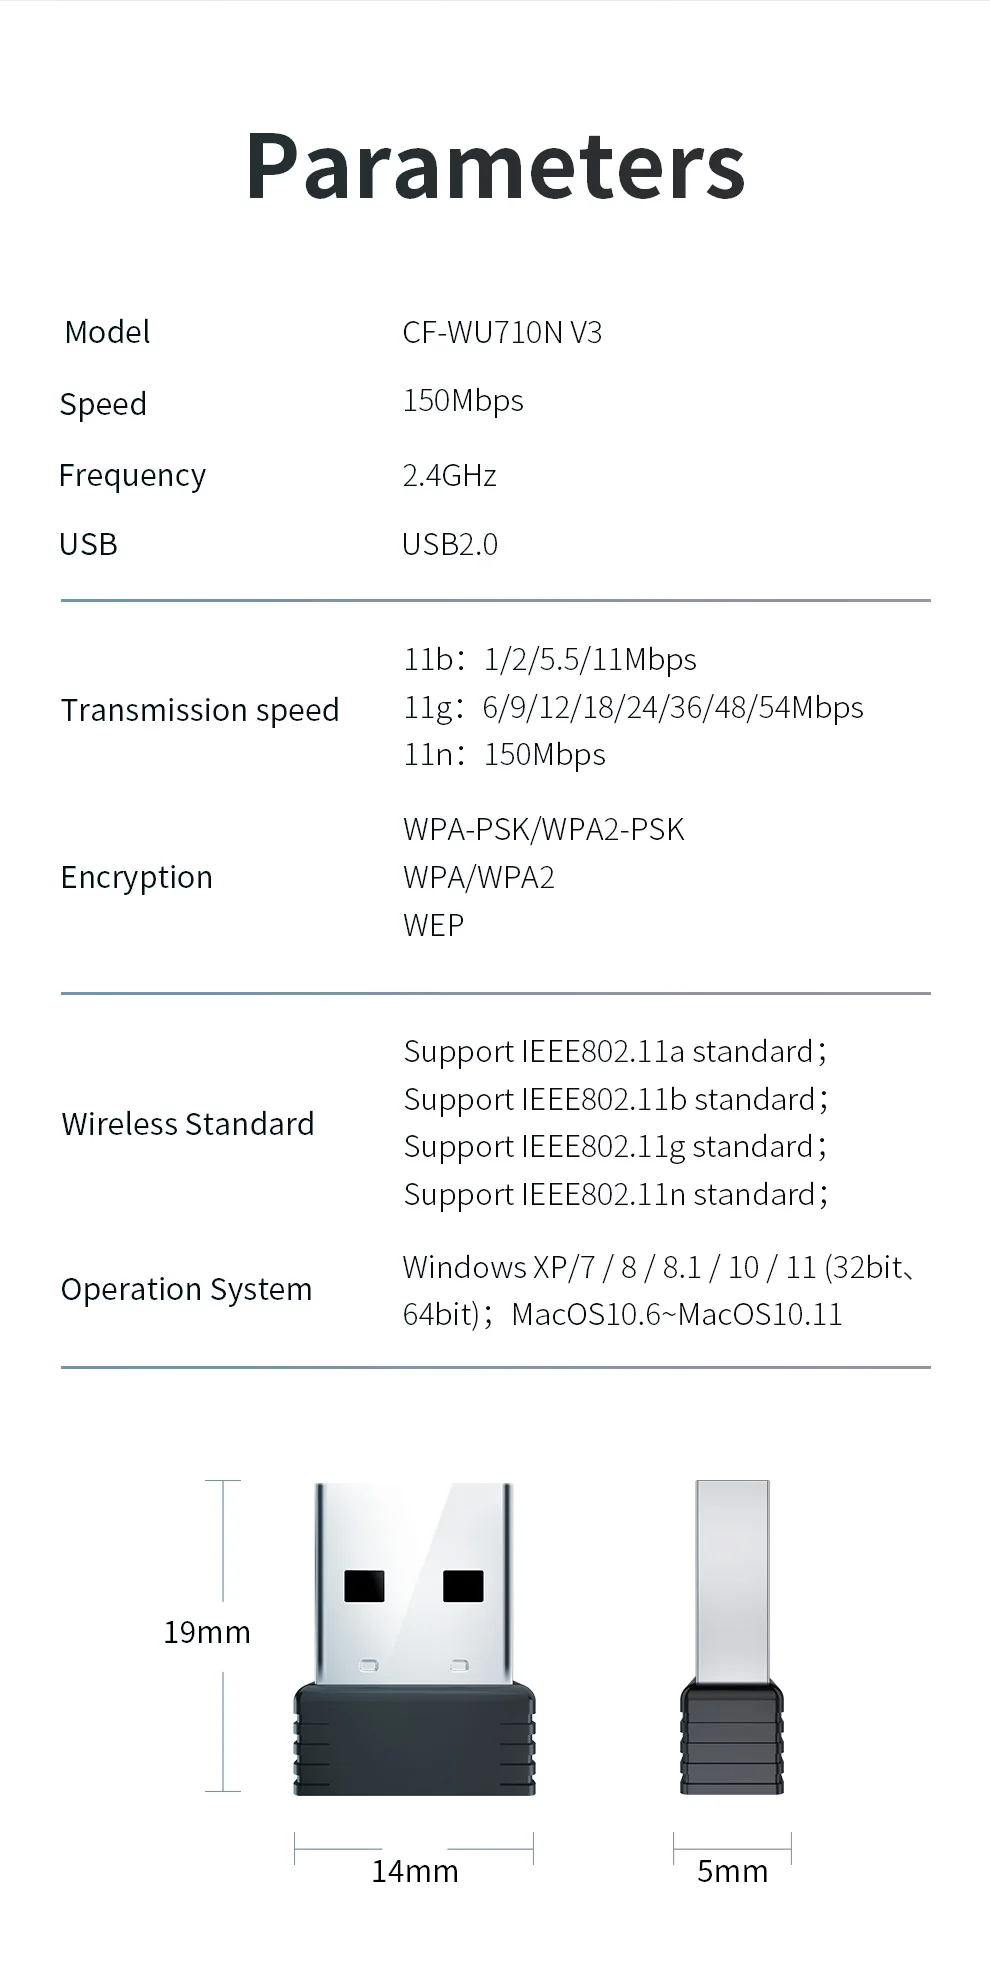Click the IEEE802.11a standard line
Image resolution: width=990 pixels, height=1984 pixels.
[615, 1052]
